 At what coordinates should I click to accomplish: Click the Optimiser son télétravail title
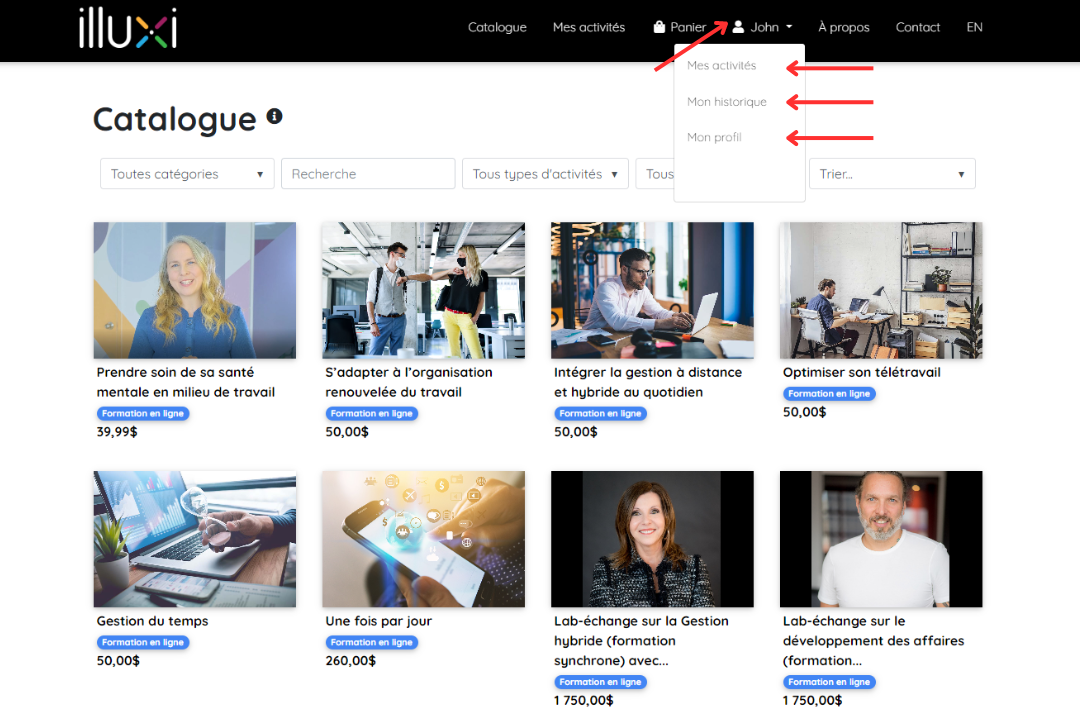(862, 372)
